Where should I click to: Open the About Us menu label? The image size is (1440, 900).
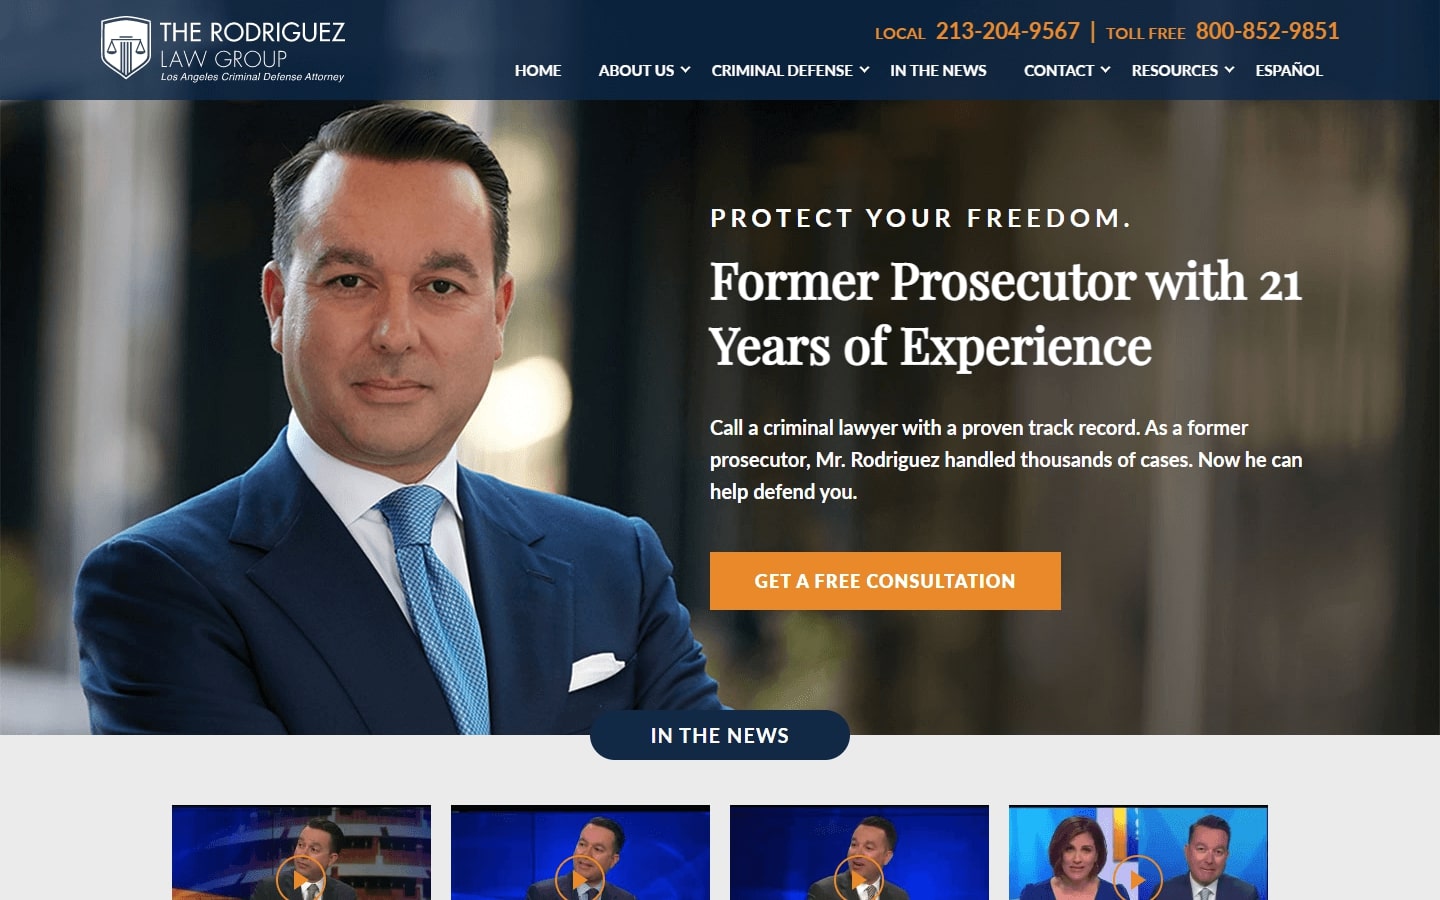[636, 70]
